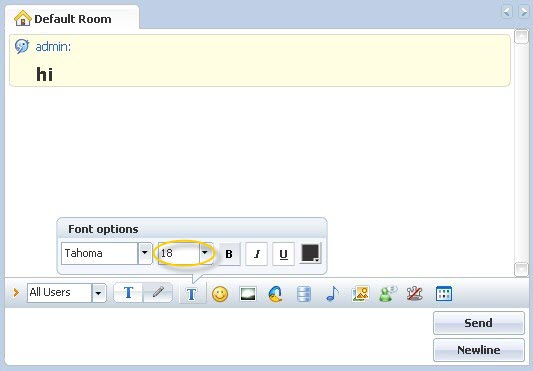
Task: Open the black font color swatch
Action: (310, 253)
